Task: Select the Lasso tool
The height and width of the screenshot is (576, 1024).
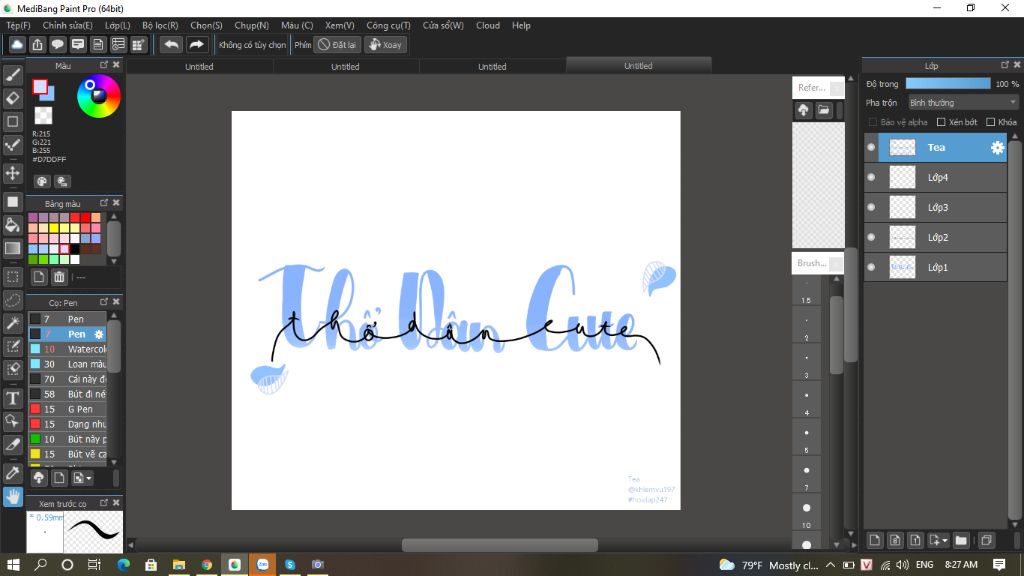Action: [12, 300]
